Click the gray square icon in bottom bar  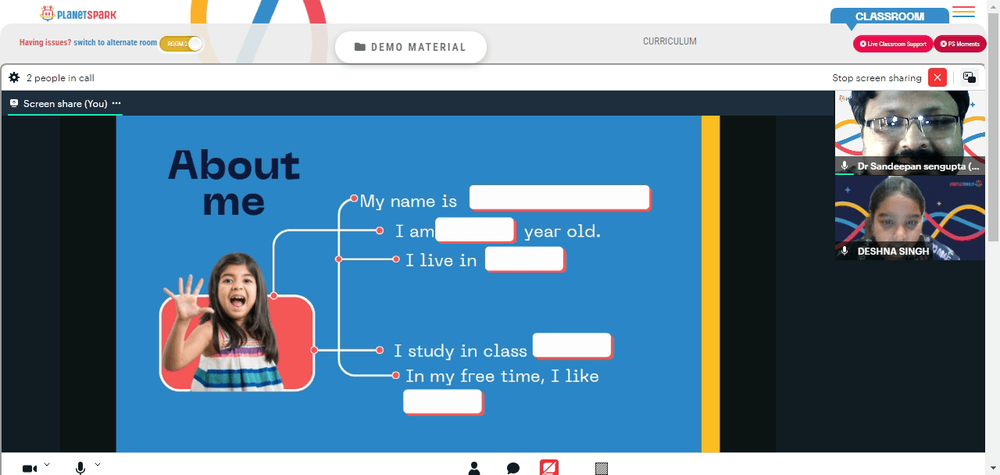coord(601,469)
